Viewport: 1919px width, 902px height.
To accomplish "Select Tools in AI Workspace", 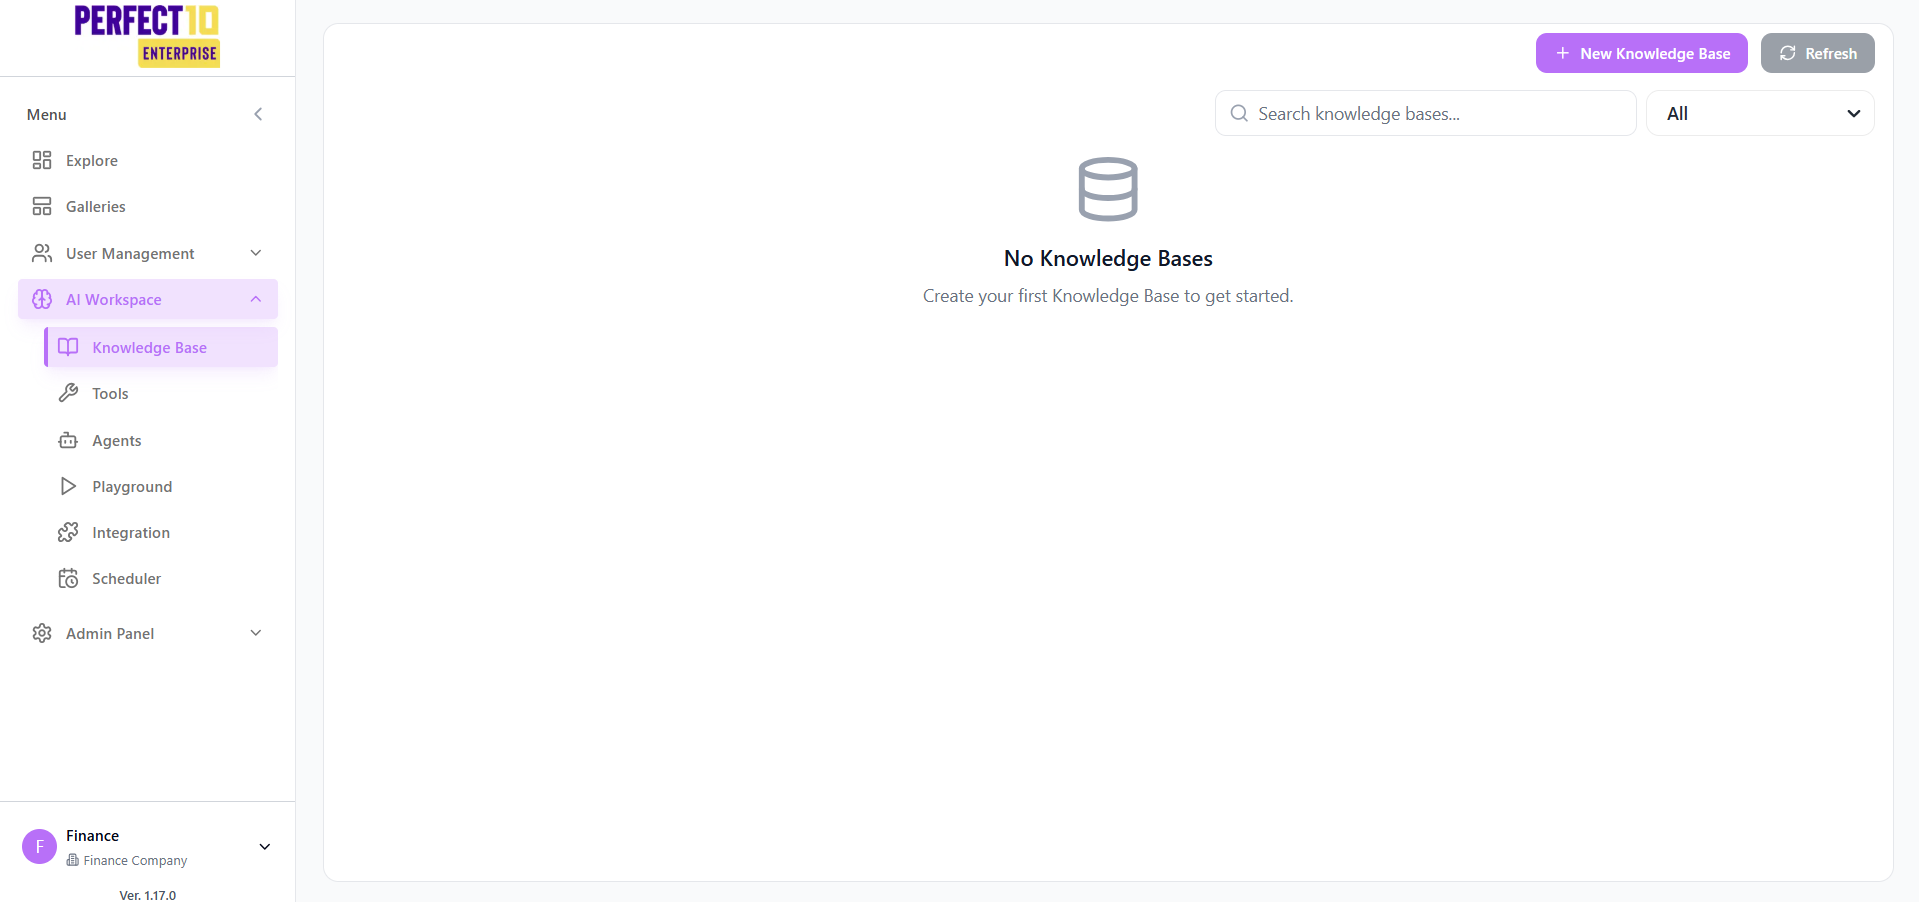I will tap(161, 393).
